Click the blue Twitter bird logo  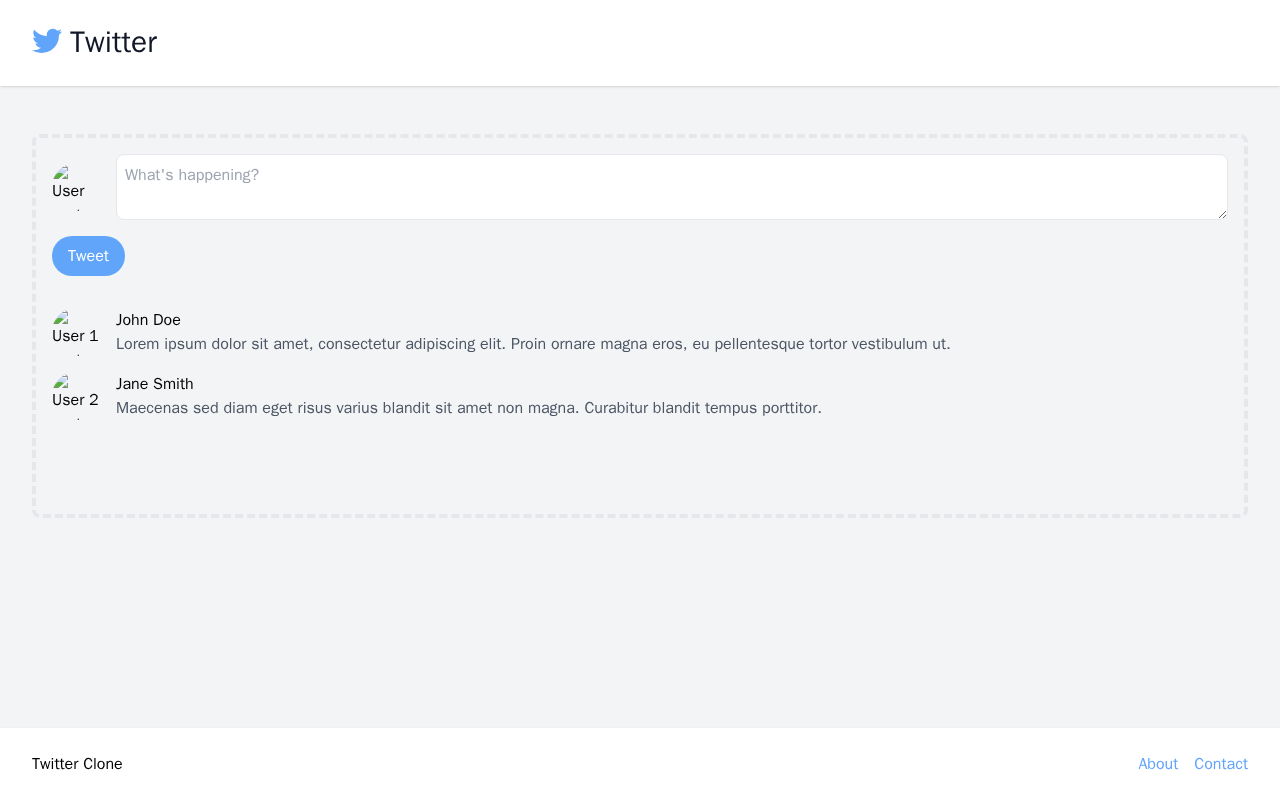(47, 41)
